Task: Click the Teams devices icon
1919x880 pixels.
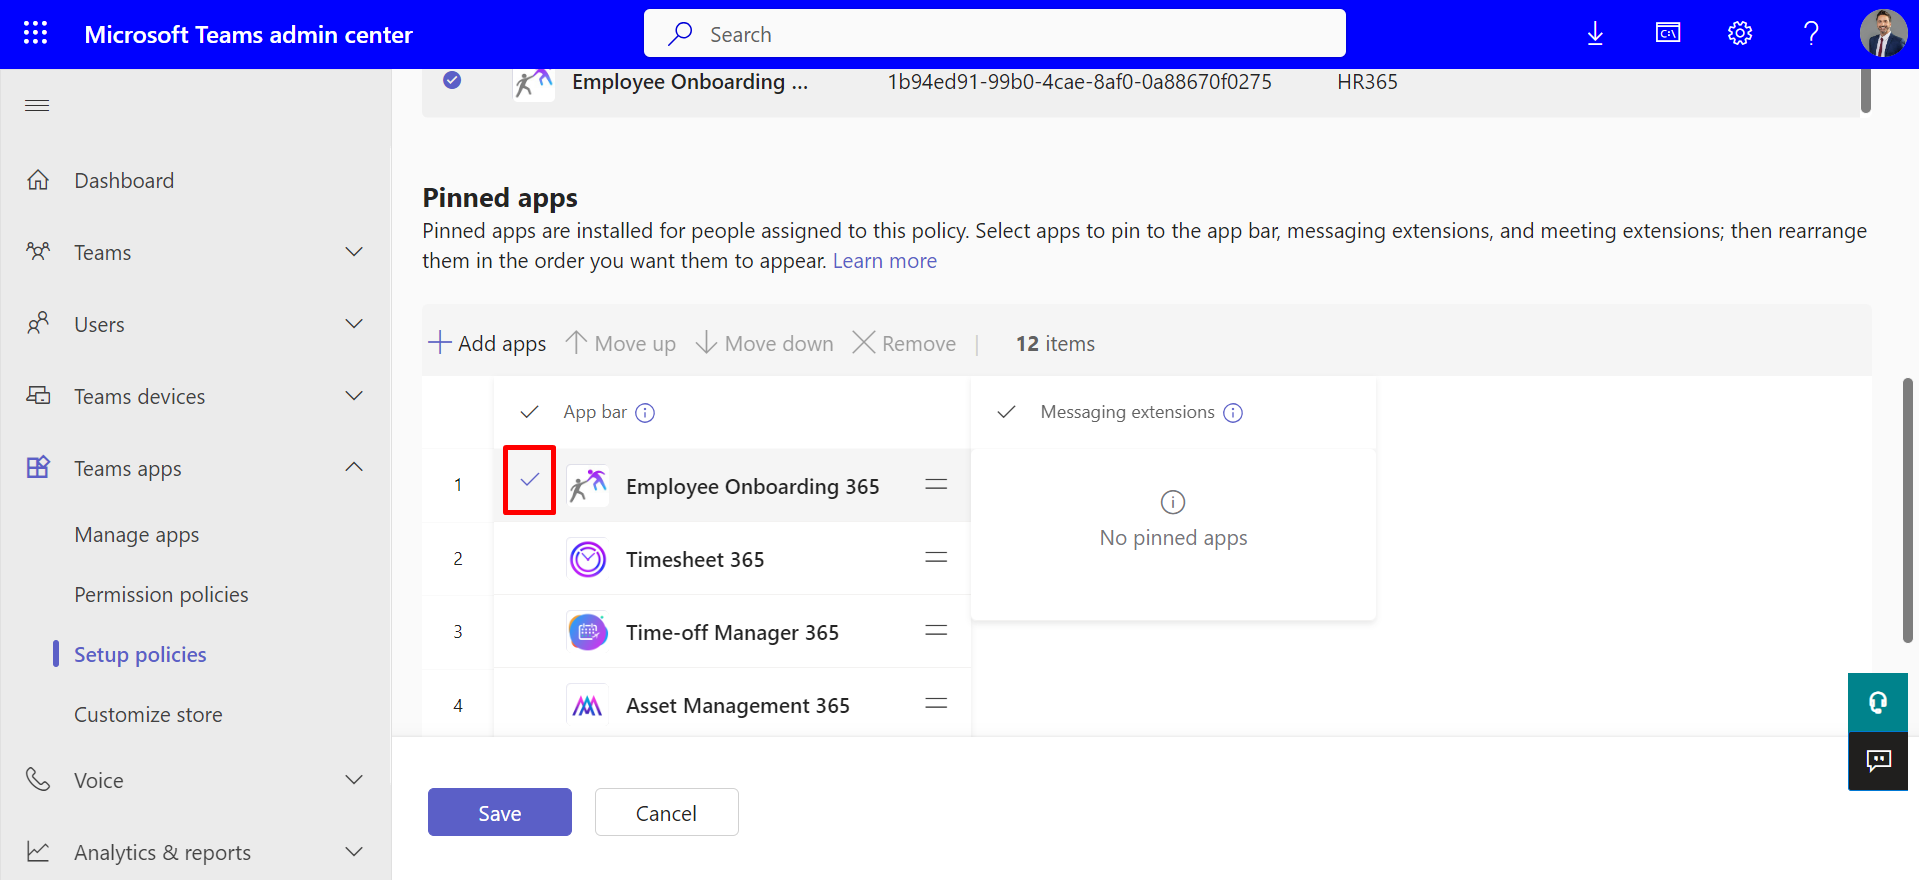Action: [x=38, y=396]
